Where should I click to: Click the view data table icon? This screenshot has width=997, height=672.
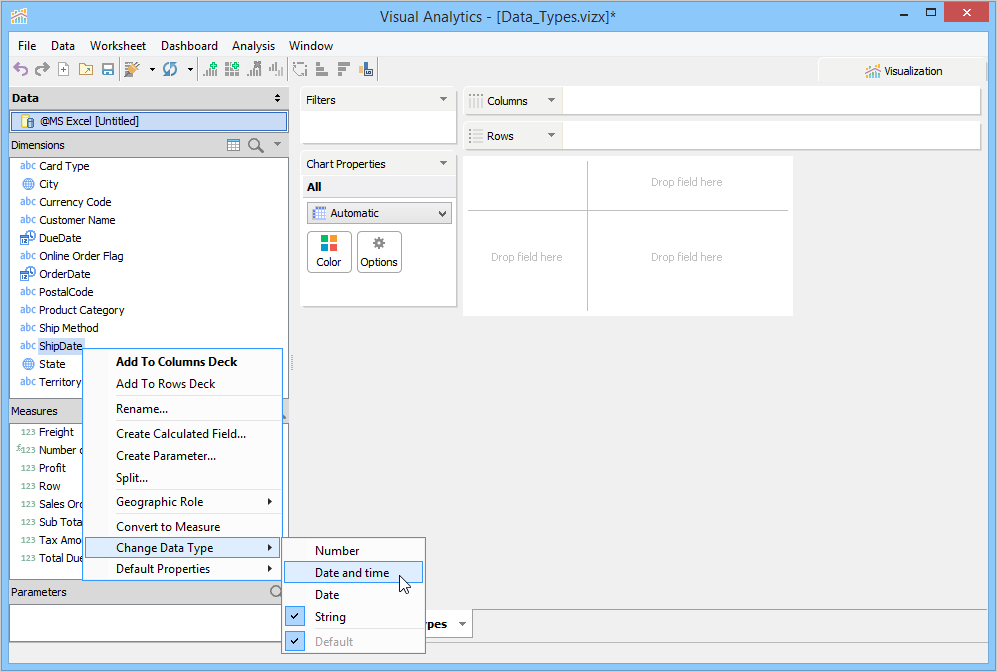[233, 145]
